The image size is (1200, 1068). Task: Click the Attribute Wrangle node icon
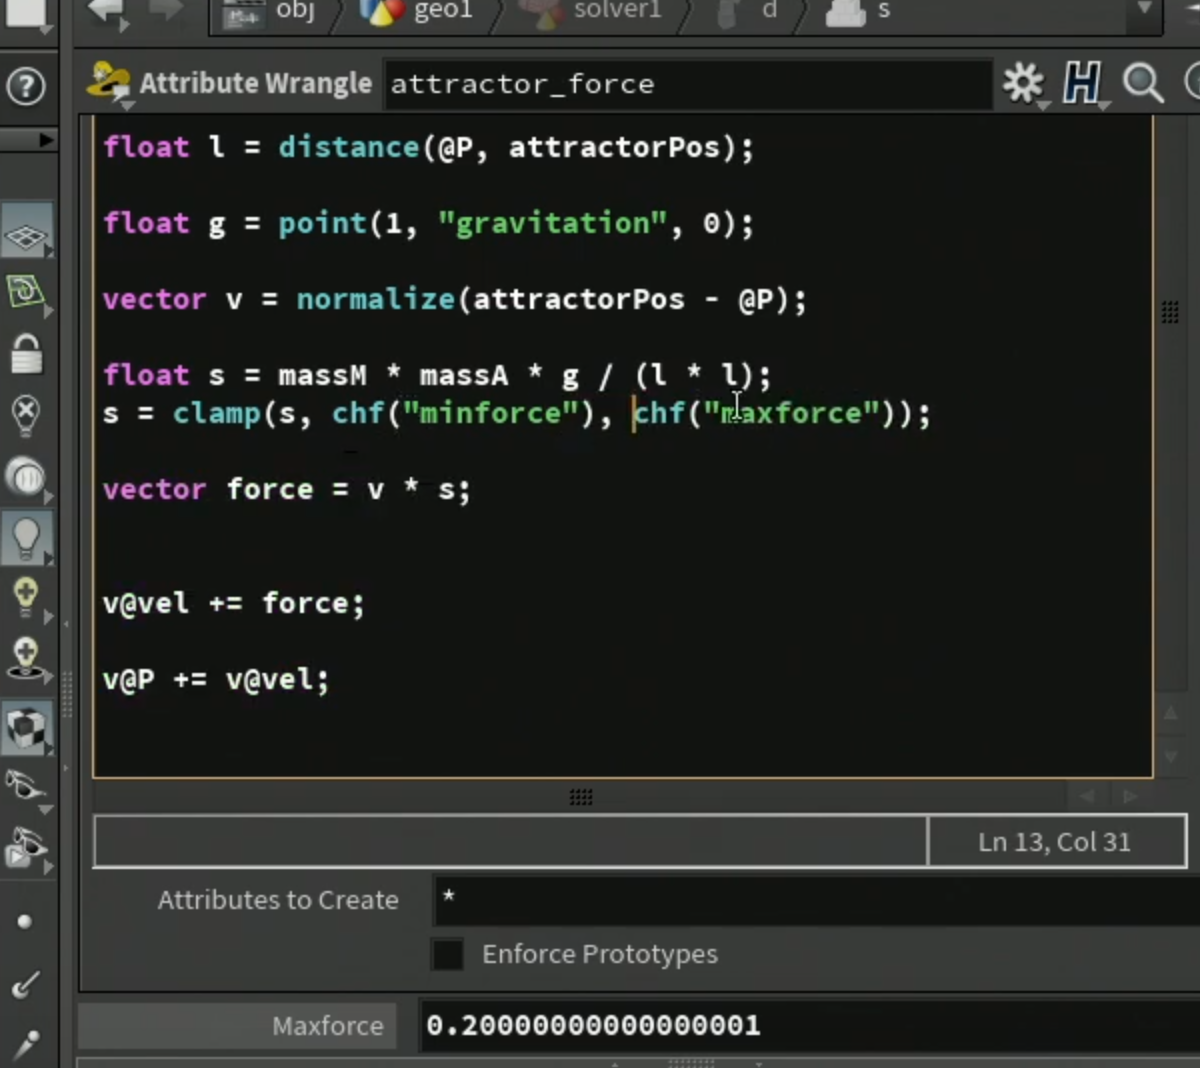coord(109,82)
